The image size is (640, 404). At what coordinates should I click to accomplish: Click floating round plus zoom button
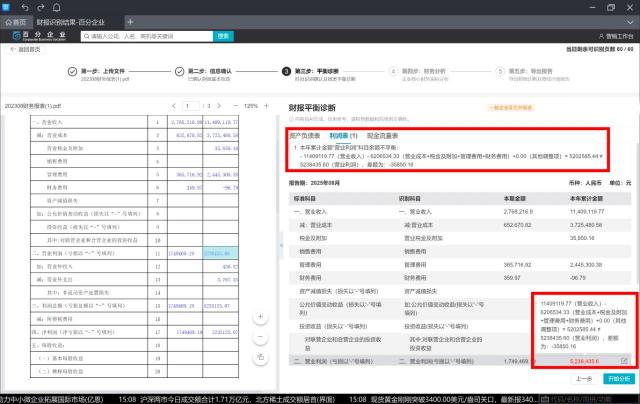tap(260, 316)
